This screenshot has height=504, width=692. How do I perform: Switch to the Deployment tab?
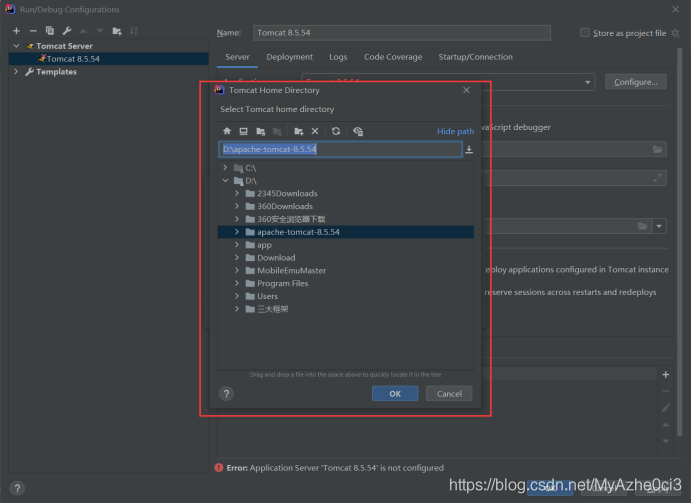coord(289,57)
